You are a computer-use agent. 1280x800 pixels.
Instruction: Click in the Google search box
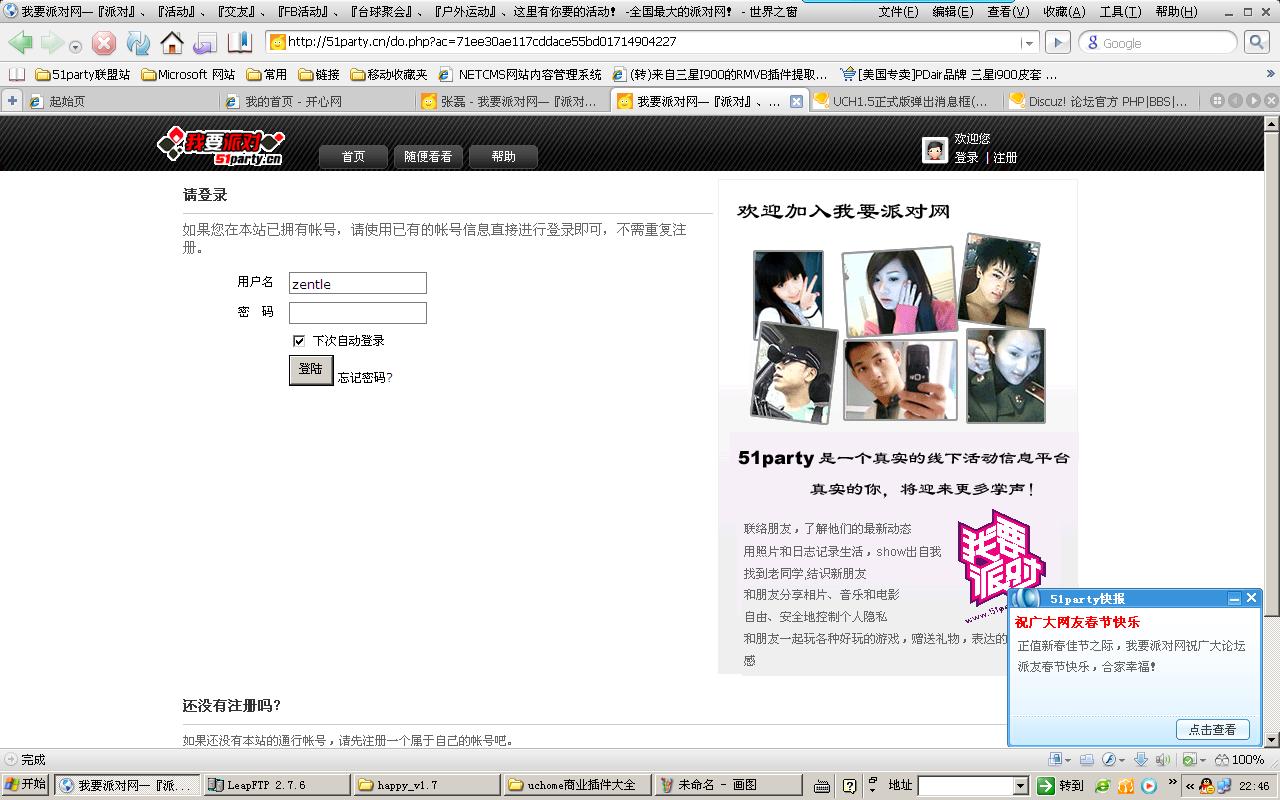tap(1158, 43)
